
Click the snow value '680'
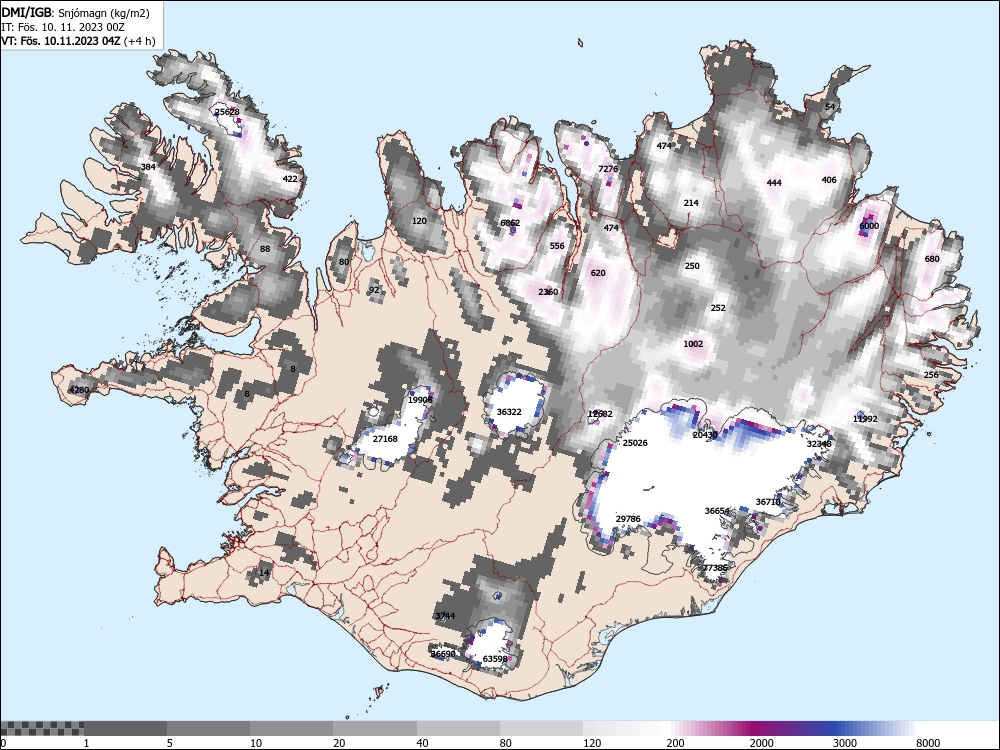click(x=932, y=259)
